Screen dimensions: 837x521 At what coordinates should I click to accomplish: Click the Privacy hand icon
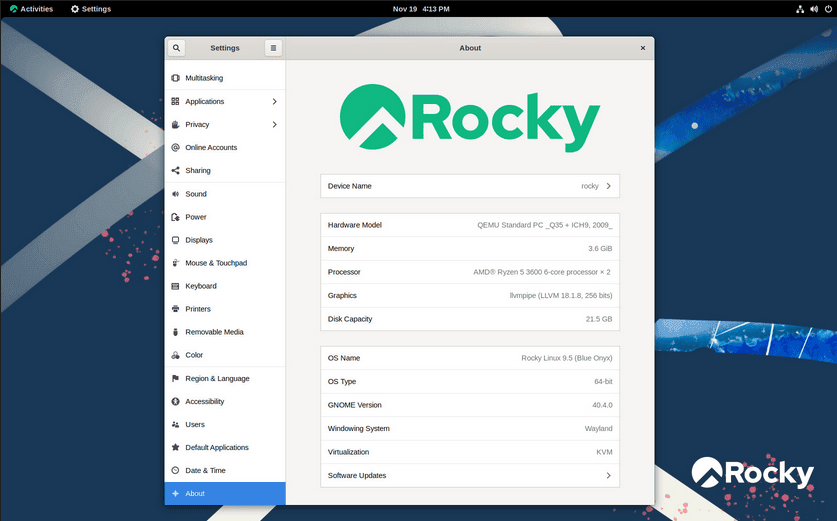(175, 124)
